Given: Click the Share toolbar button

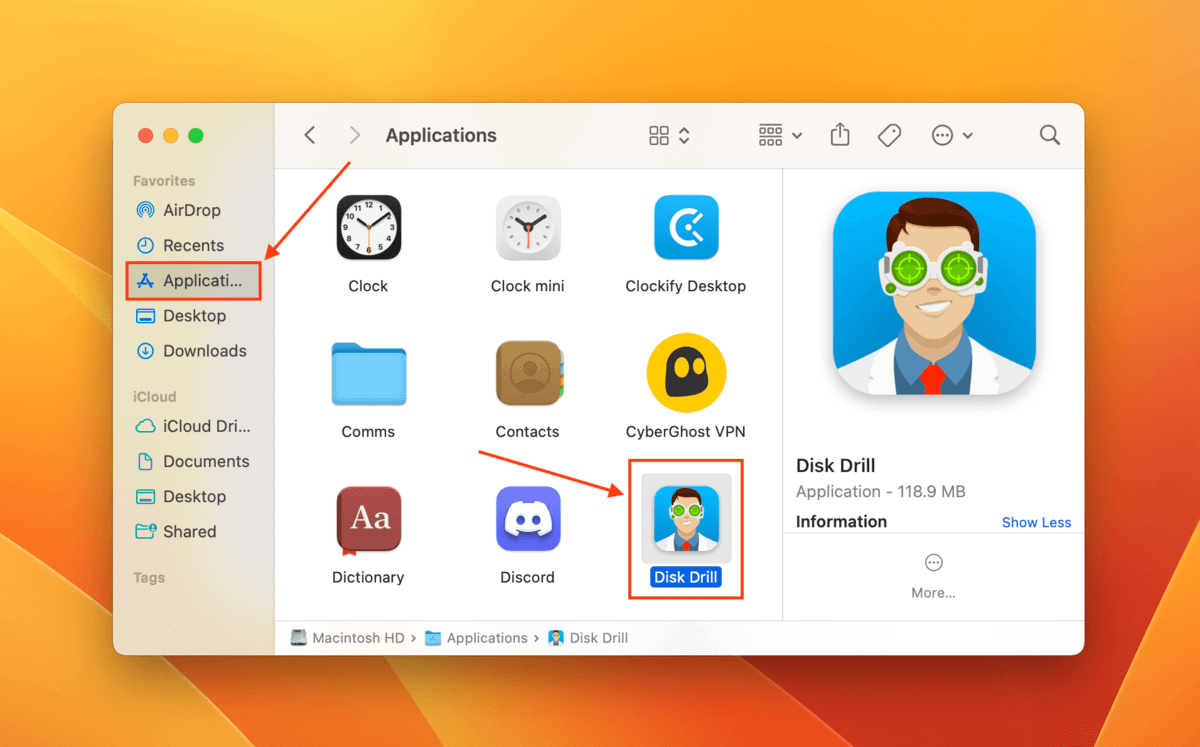Looking at the screenshot, I should click(x=840, y=135).
